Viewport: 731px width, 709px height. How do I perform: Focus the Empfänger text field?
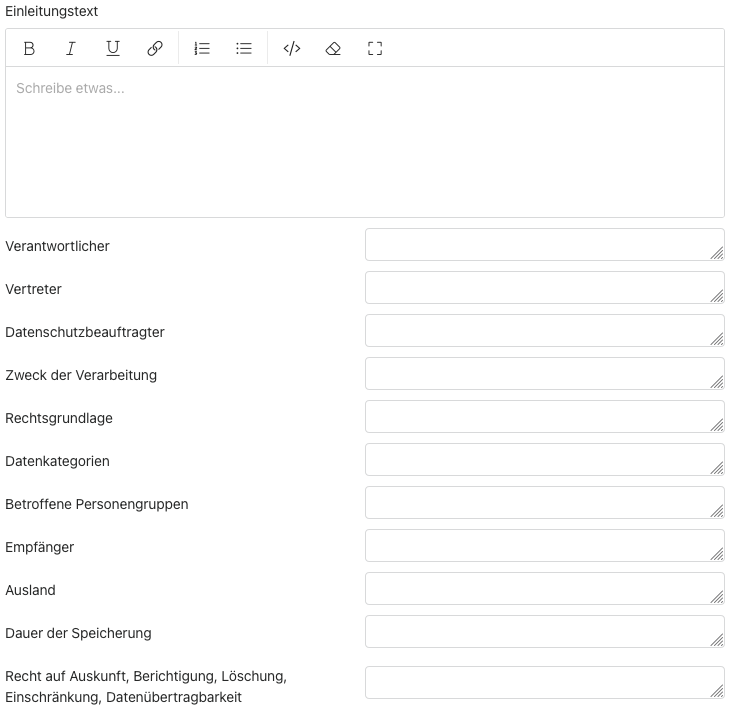tap(543, 546)
